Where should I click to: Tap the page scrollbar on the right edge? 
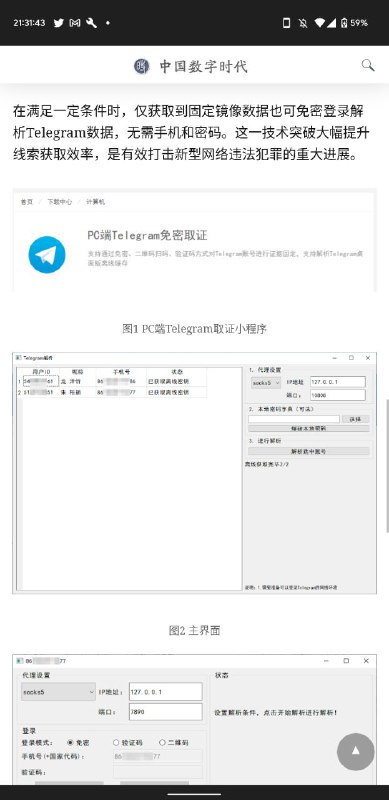(x=387, y=467)
